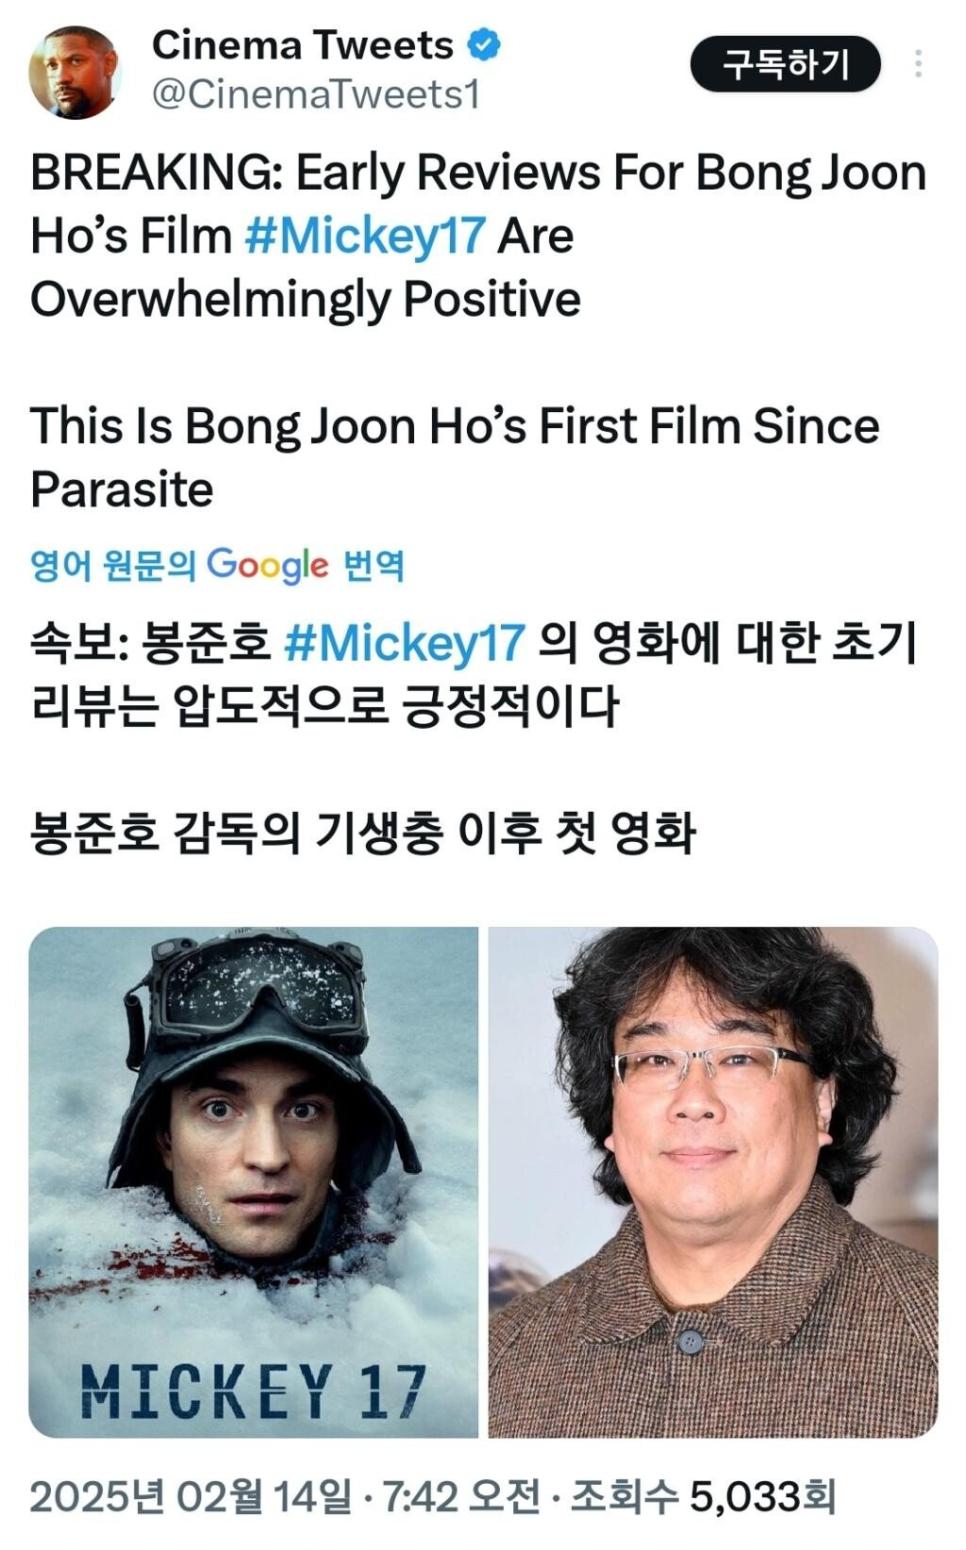Screen dimensions: 966x1550
Task: Open the Mickey 17 poster image
Action: (x=253, y=1182)
